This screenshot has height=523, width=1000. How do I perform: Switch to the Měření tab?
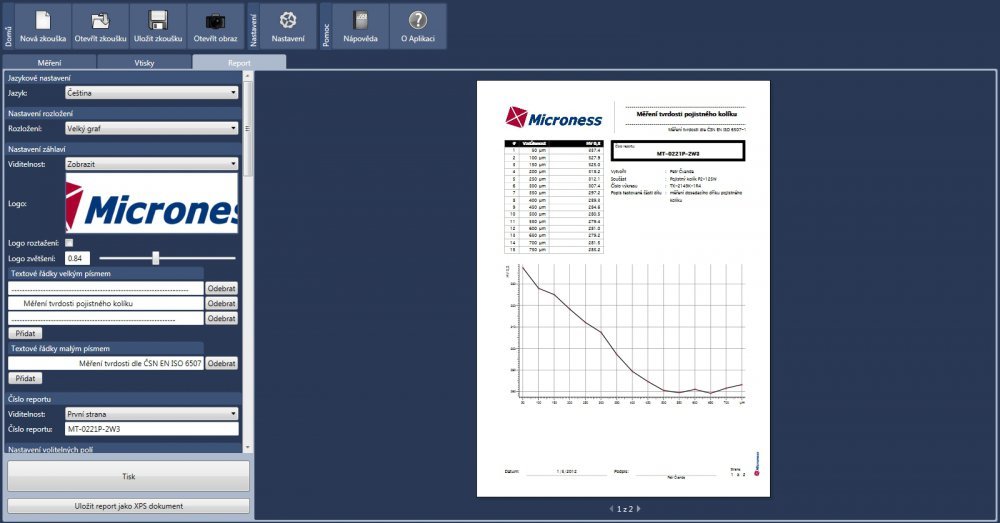[x=49, y=62]
